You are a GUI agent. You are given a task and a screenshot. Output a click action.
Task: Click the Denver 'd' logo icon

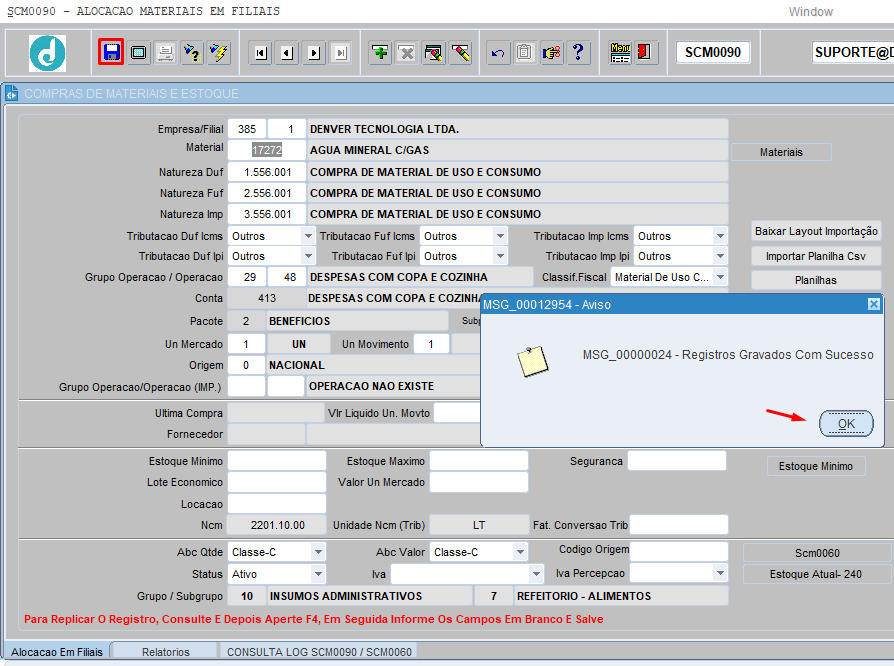(x=47, y=53)
